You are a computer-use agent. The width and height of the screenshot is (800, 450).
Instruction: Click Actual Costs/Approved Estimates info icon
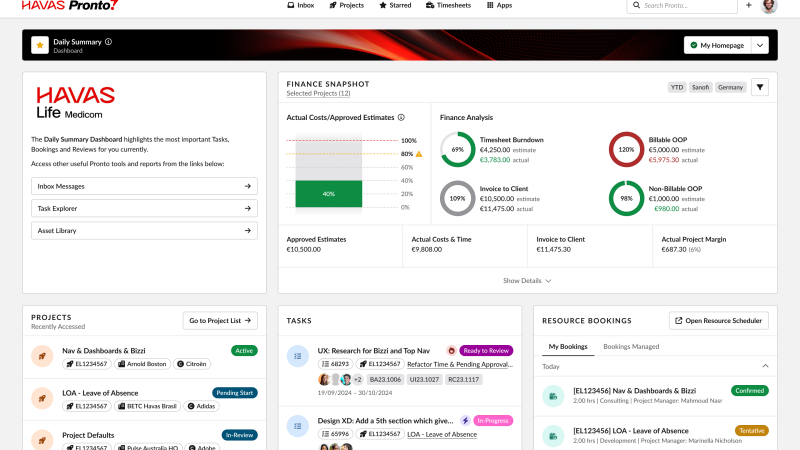click(x=401, y=117)
